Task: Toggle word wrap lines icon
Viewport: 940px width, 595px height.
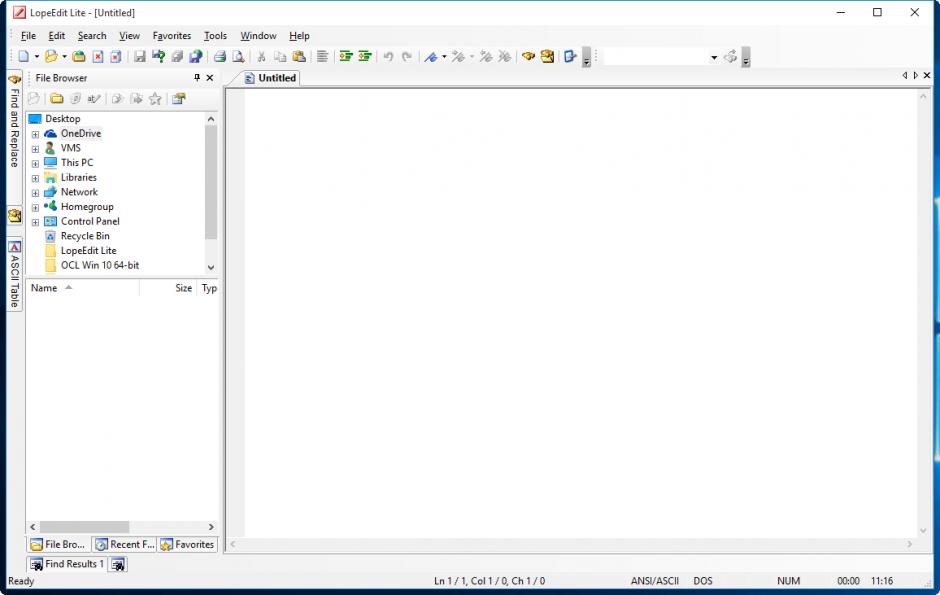Action: (323, 56)
